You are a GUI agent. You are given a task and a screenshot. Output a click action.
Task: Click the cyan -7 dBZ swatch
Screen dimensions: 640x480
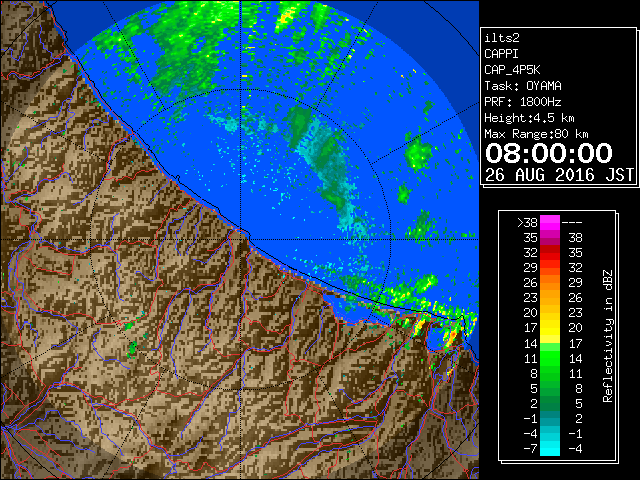pos(550,448)
